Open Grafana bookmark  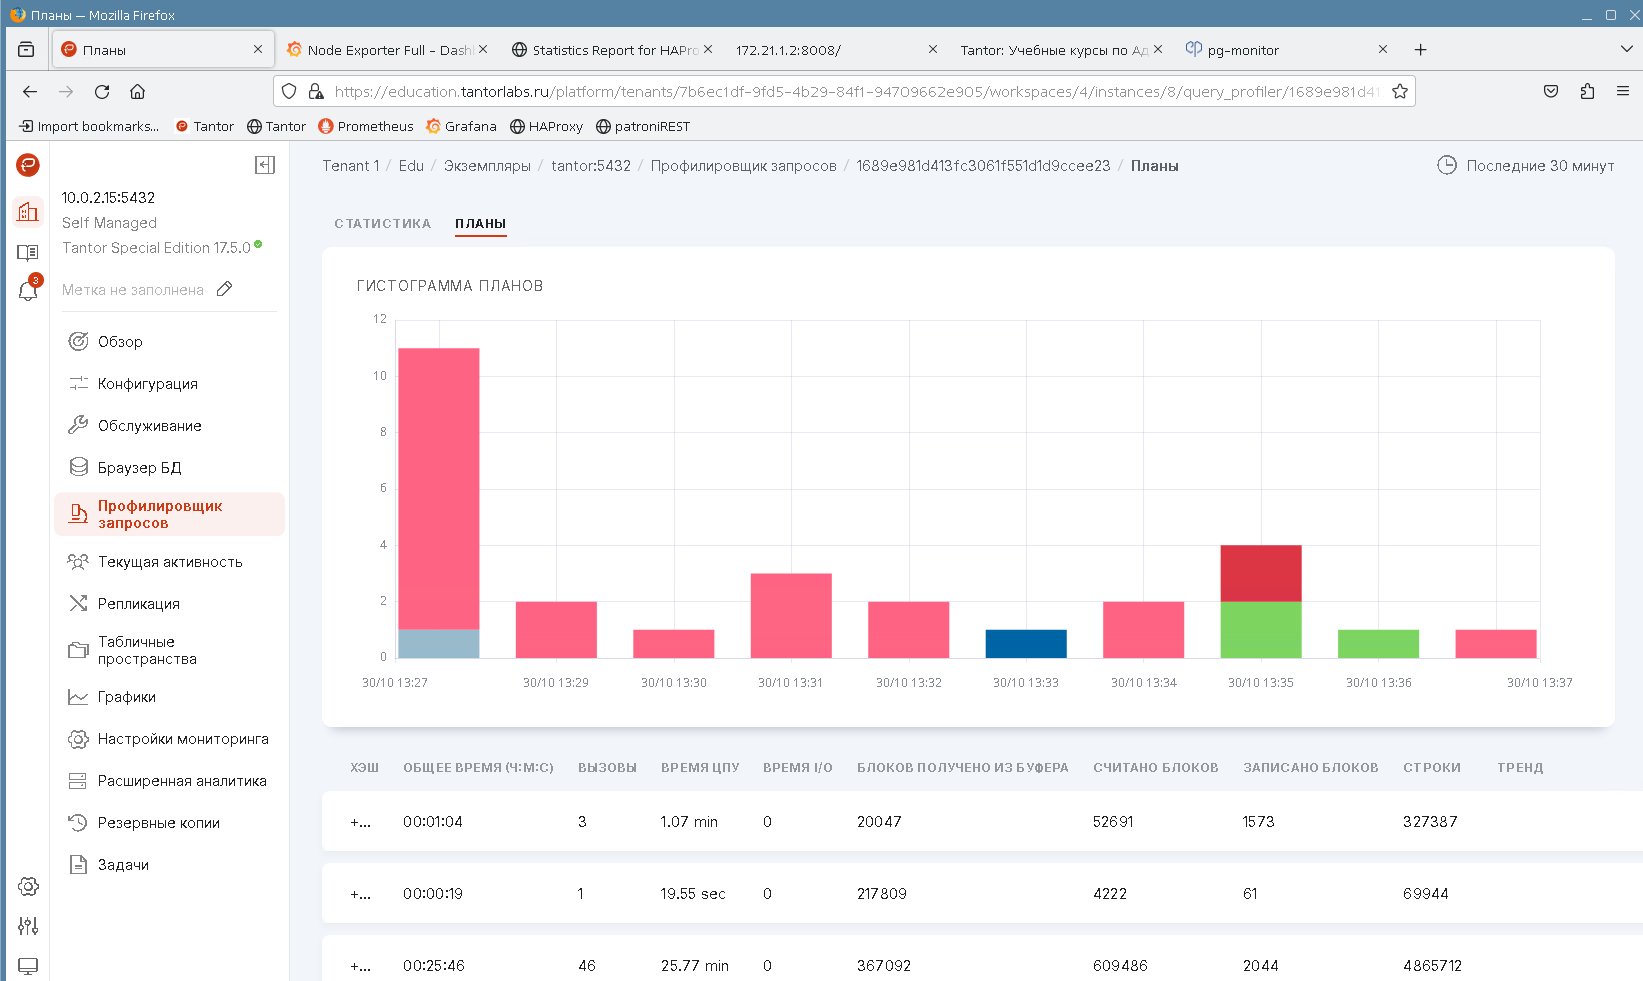click(x=461, y=126)
